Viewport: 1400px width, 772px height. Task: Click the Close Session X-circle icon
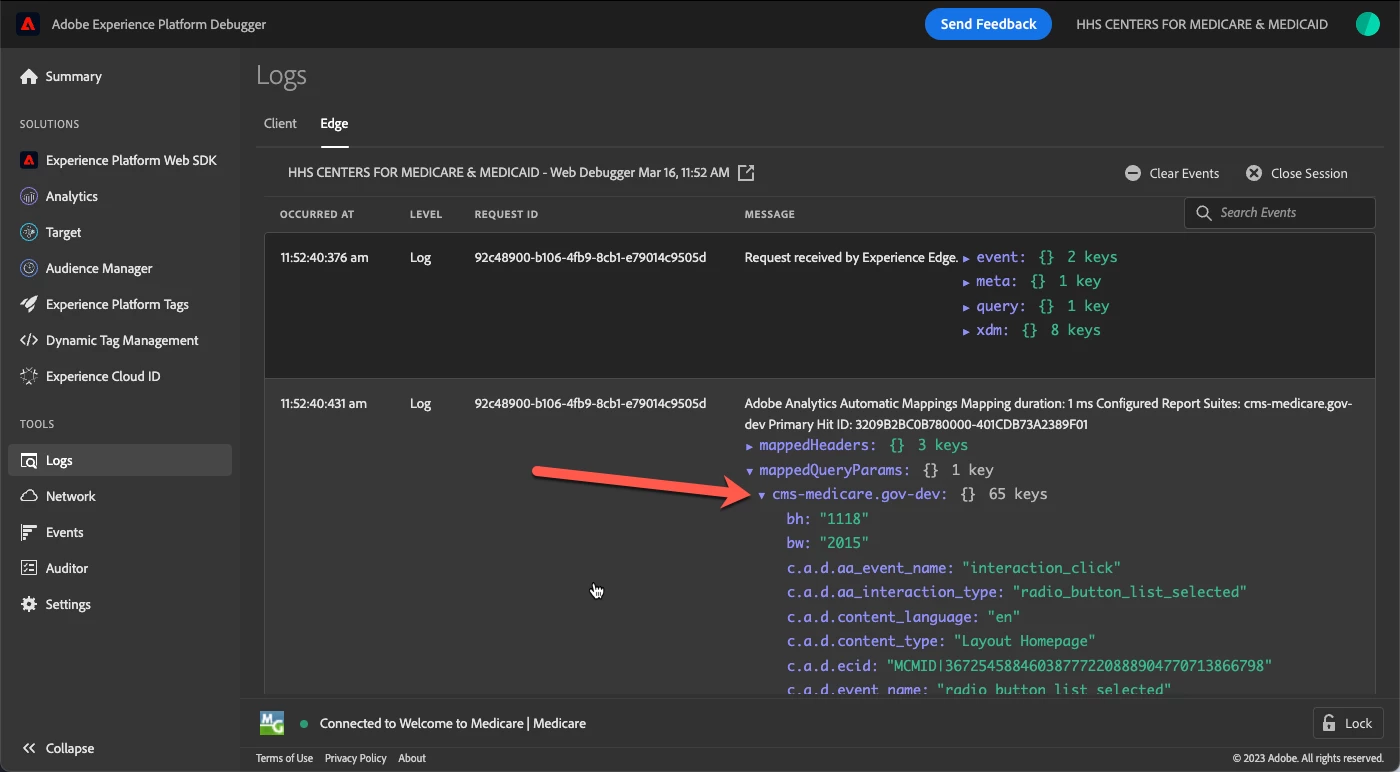(x=1254, y=173)
